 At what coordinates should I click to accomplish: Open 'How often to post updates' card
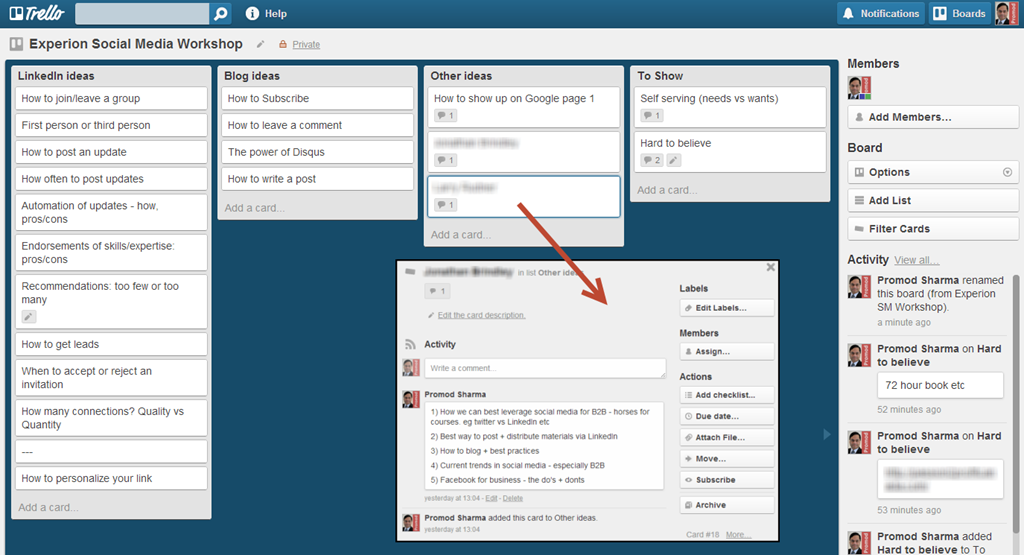tap(111, 179)
